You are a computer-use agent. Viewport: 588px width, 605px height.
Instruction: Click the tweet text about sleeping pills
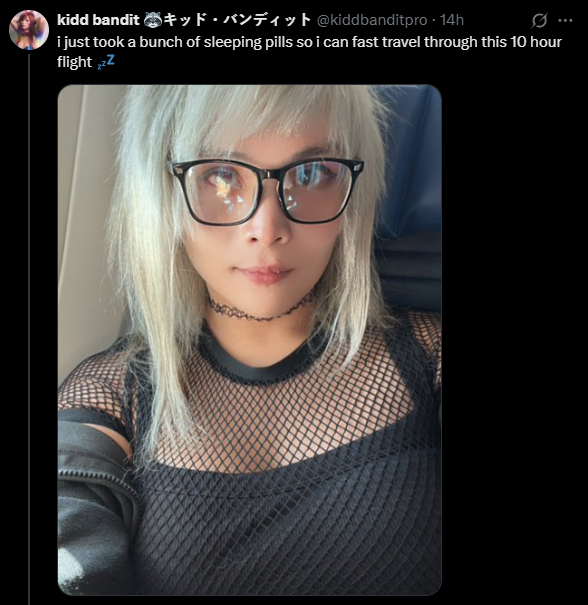coord(309,52)
